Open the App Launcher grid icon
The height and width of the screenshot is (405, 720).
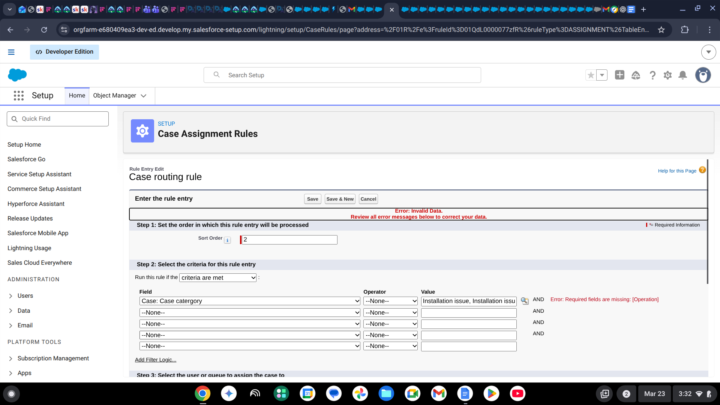[18, 96]
